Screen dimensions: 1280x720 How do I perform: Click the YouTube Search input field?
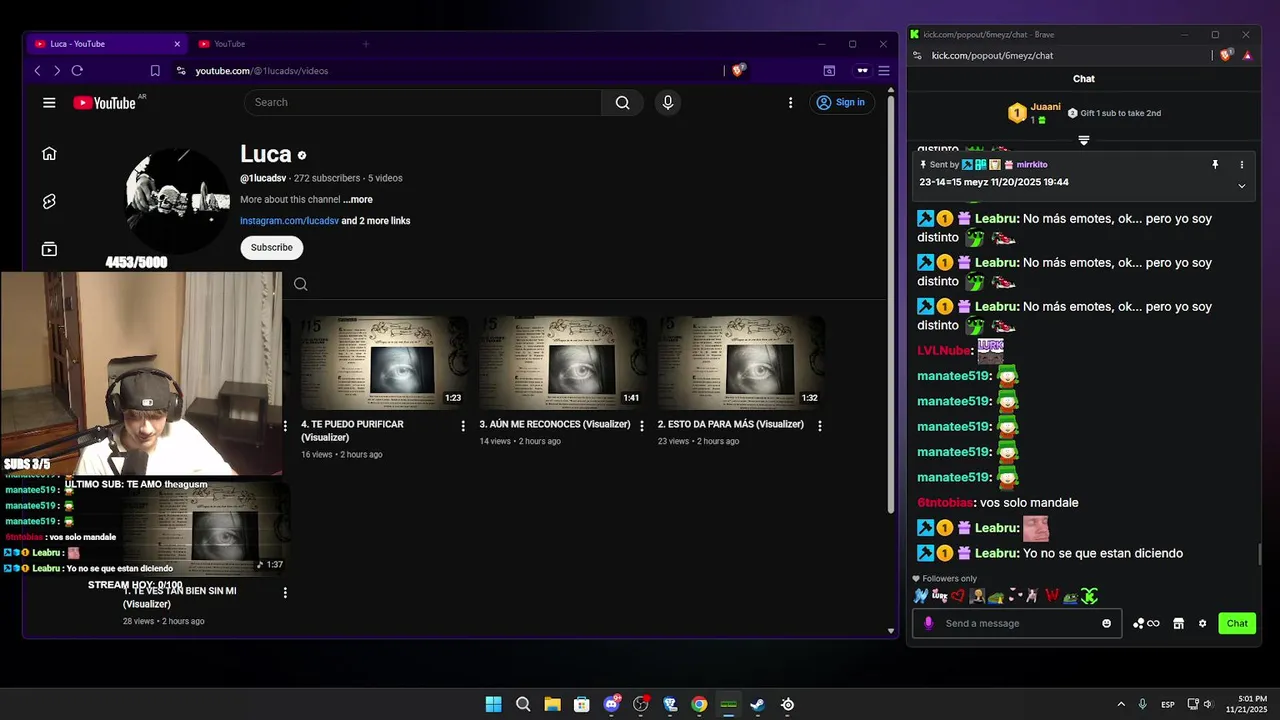tap(423, 102)
